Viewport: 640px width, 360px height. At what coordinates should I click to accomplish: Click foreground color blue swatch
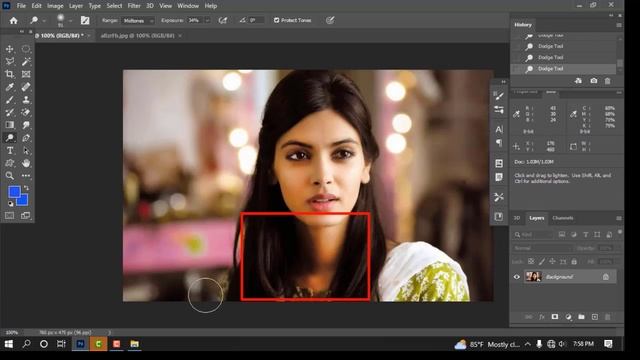13,191
